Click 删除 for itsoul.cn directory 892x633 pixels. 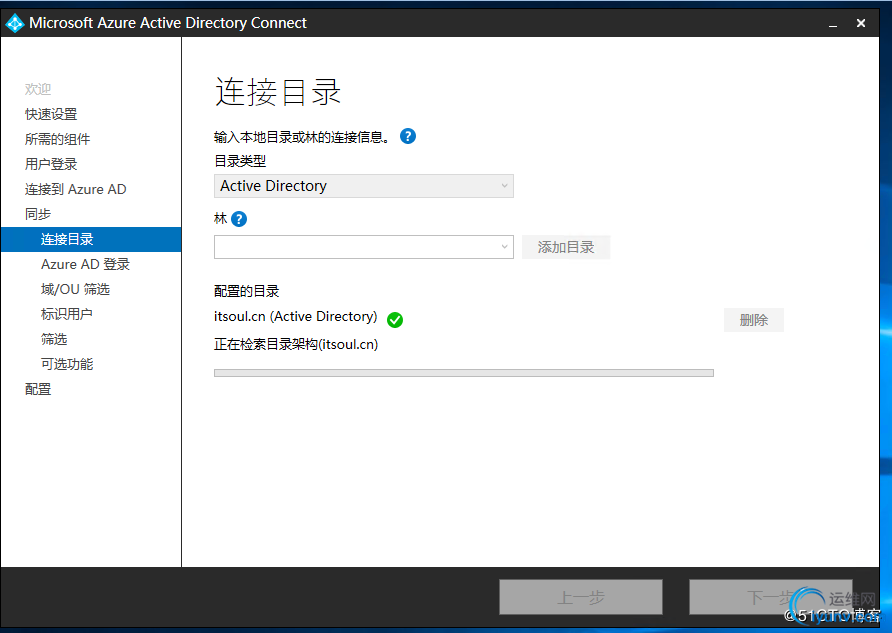pos(754,320)
